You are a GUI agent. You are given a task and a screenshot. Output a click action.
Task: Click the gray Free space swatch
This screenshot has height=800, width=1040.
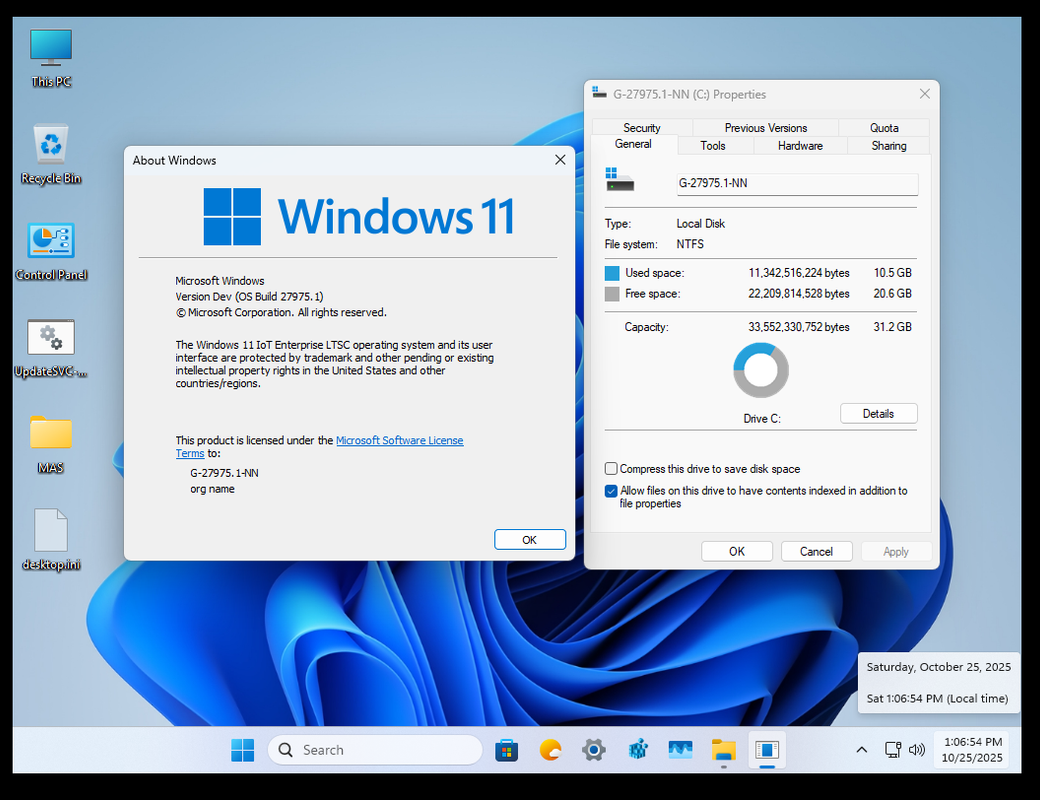coord(612,294)
